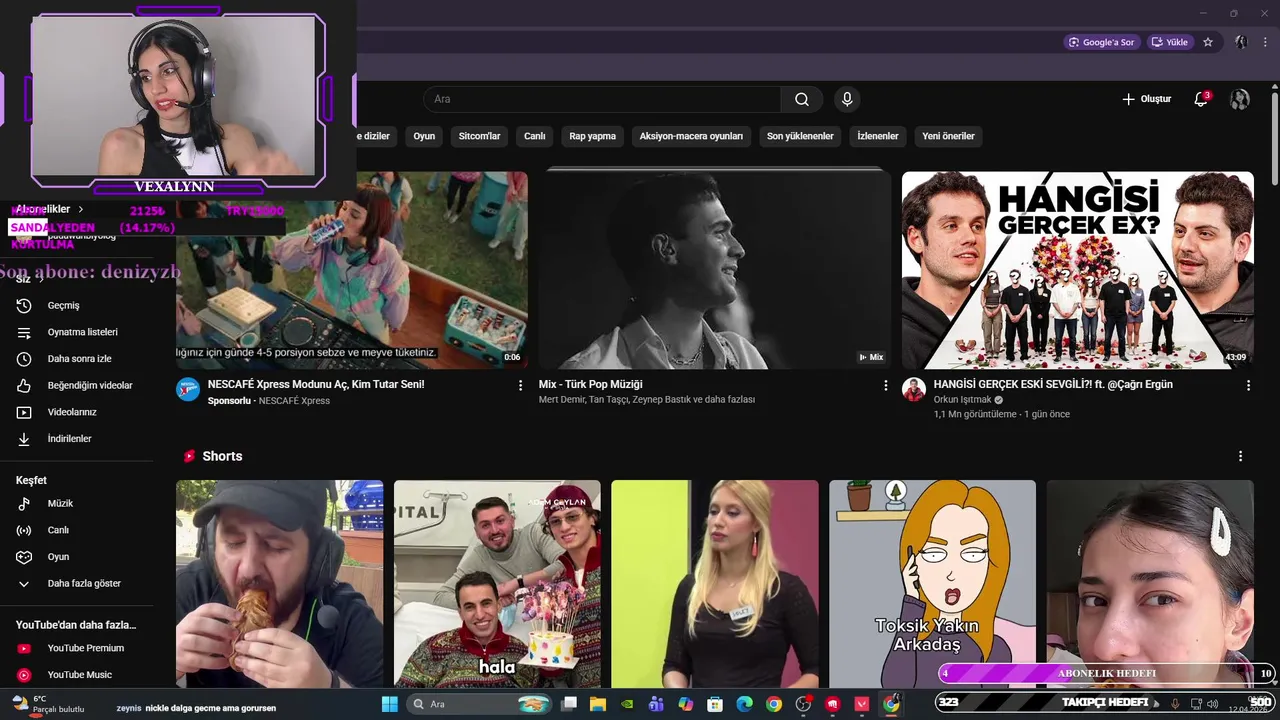Open the NESCAFÉ Xpress Modunu Aç title link
The image size is (1280, 720).
coord(316,384)
